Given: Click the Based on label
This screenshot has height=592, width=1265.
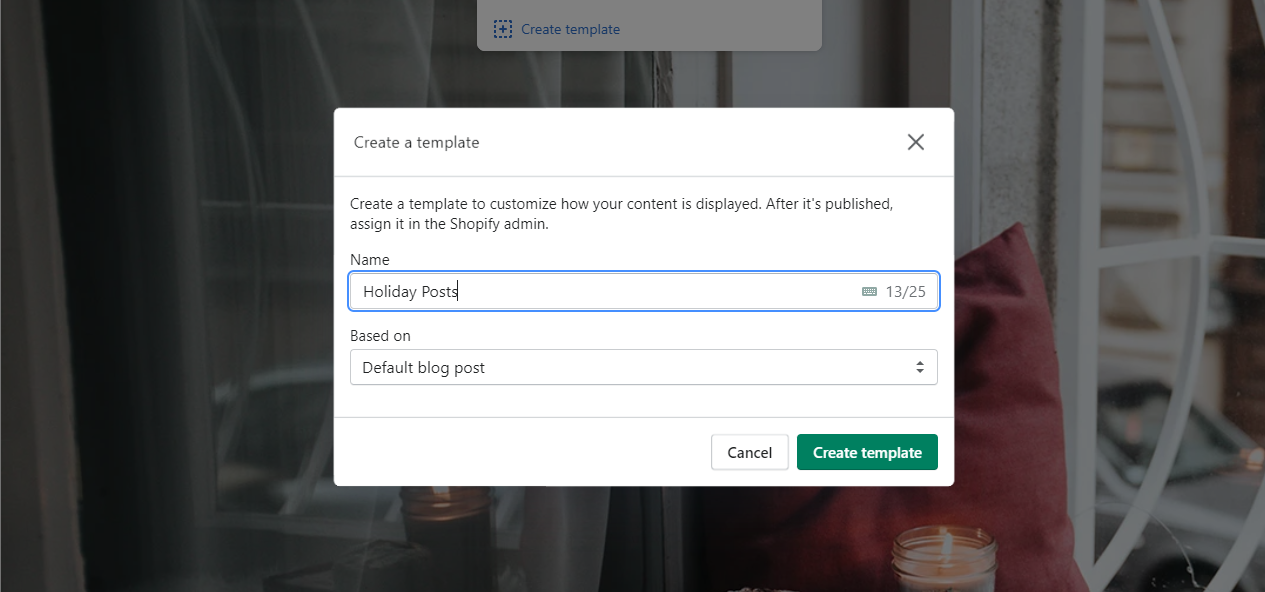Looking at the screenshot, I should 380,335.
